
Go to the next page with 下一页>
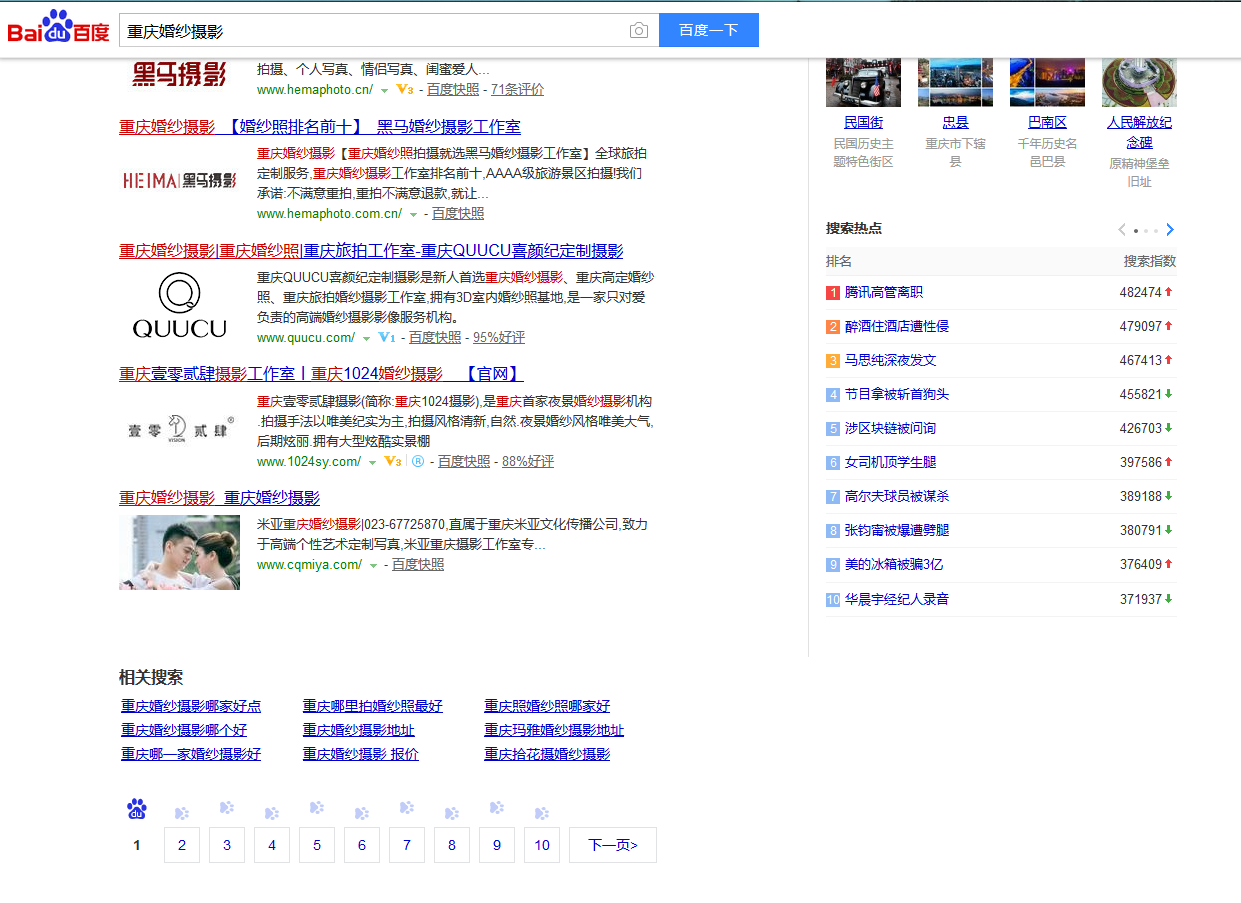[613, 845]
